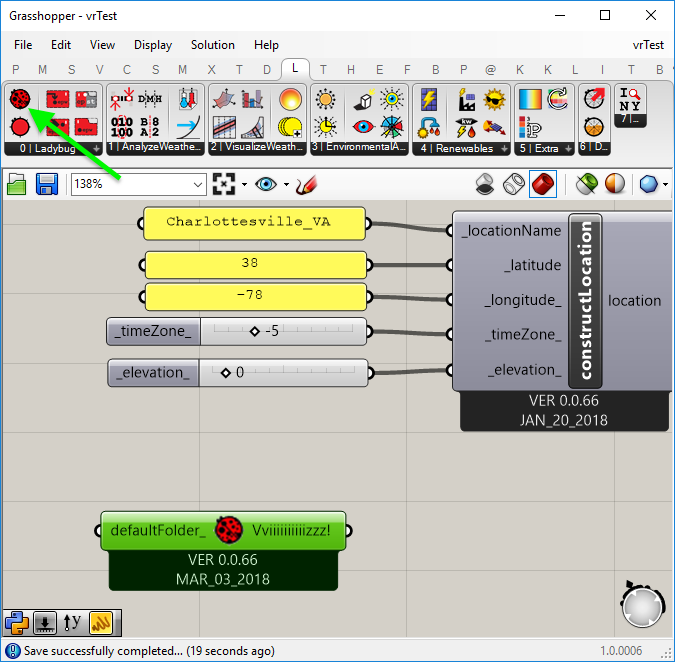Click the red sketch pencil tool
The width and height of the screenshot is (675, 662).
[x=307, y=184]
